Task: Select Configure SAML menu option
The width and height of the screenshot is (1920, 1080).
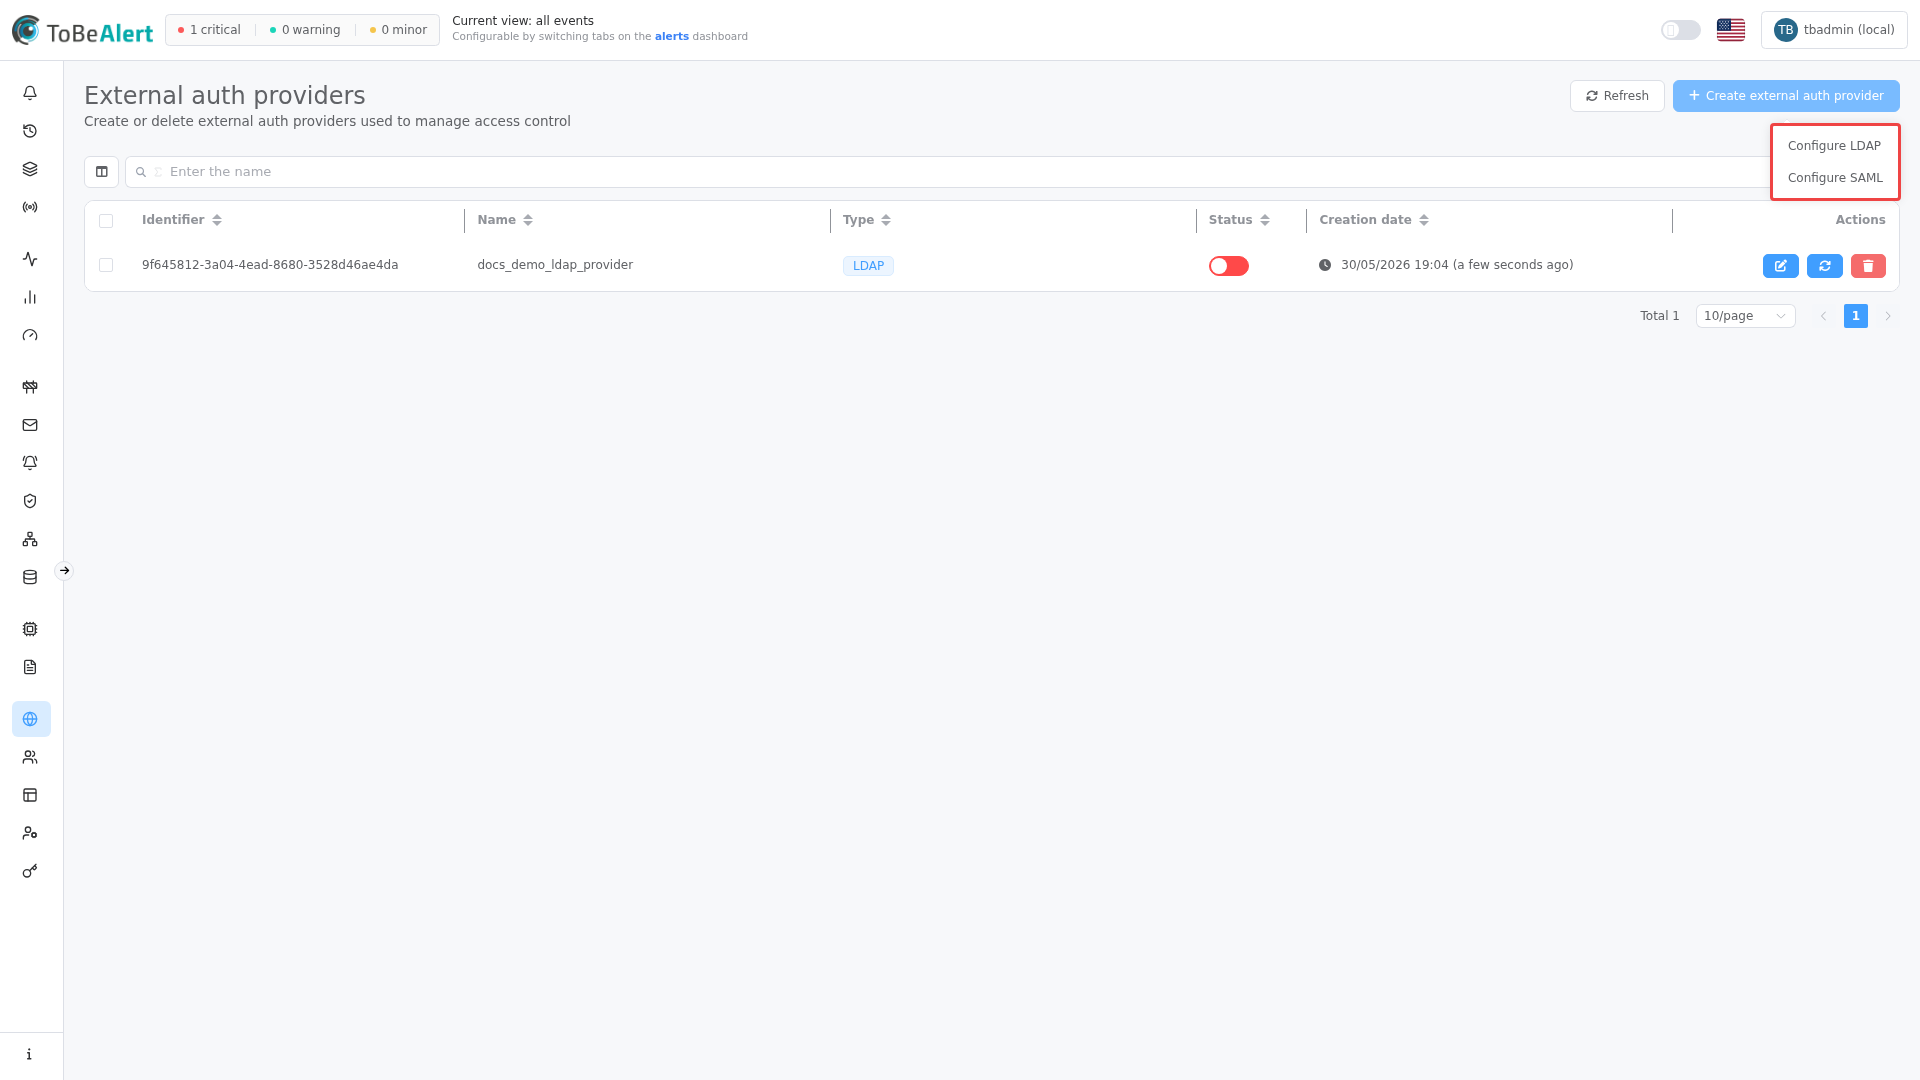Action: tap(1834, 178)
